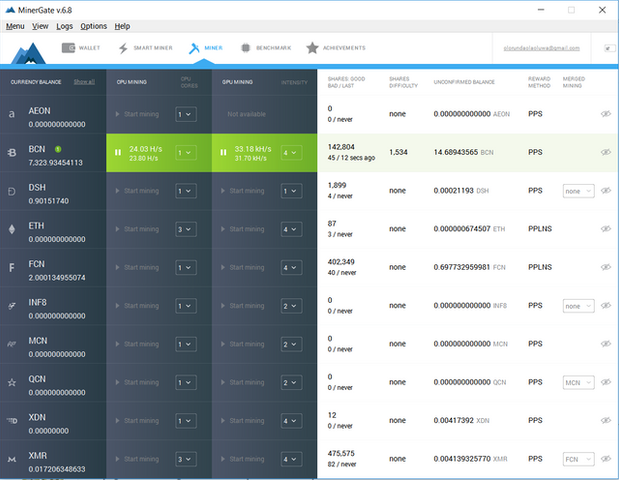Click the BCN currency icon
This screenshot has height=480, width=619.
[12, 152]
